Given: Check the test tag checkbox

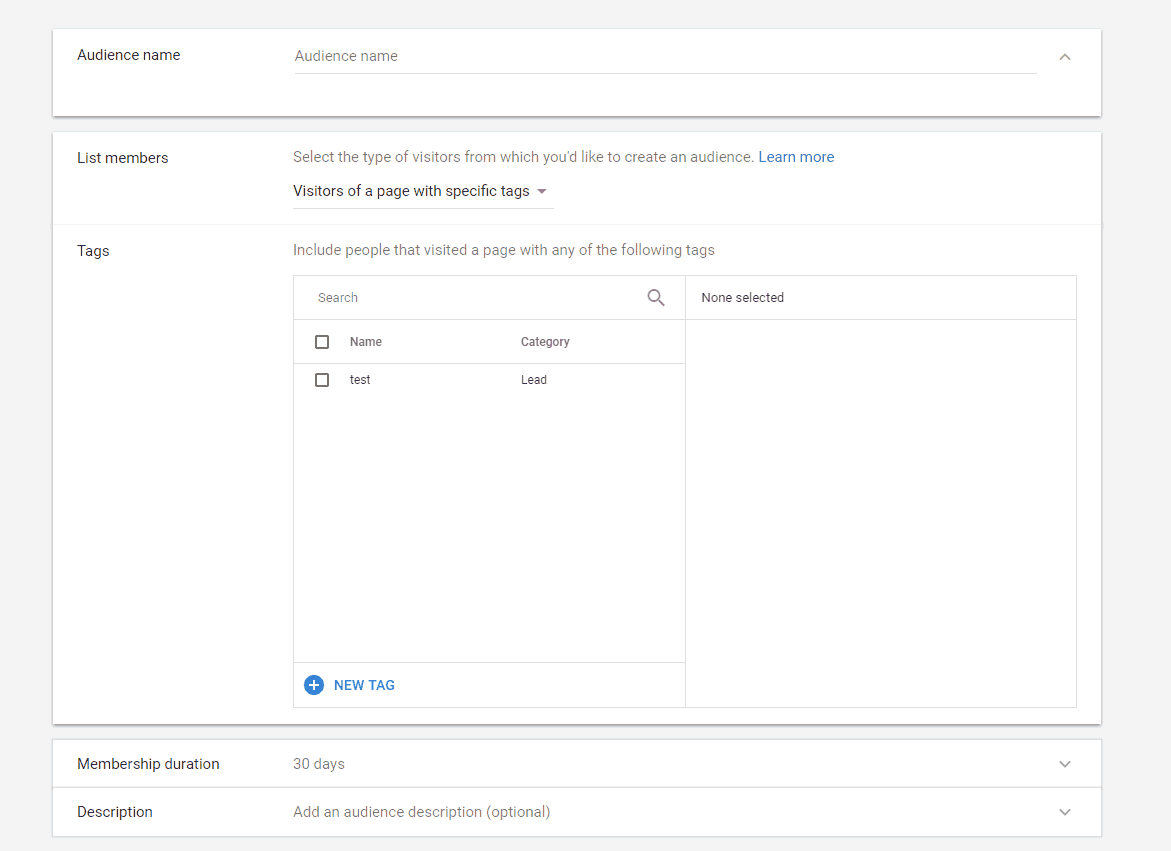Looking at the screenshot, I should coord(322,380).
